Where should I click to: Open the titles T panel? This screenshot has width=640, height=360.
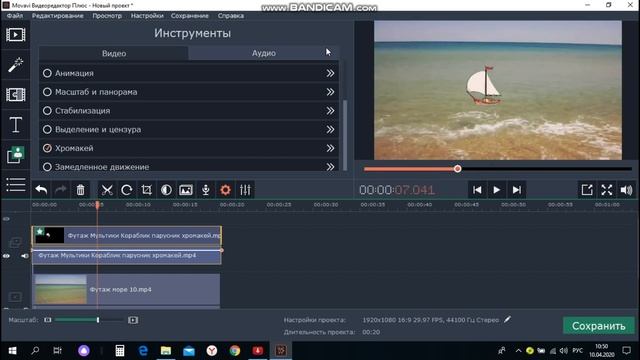point(16,125)
